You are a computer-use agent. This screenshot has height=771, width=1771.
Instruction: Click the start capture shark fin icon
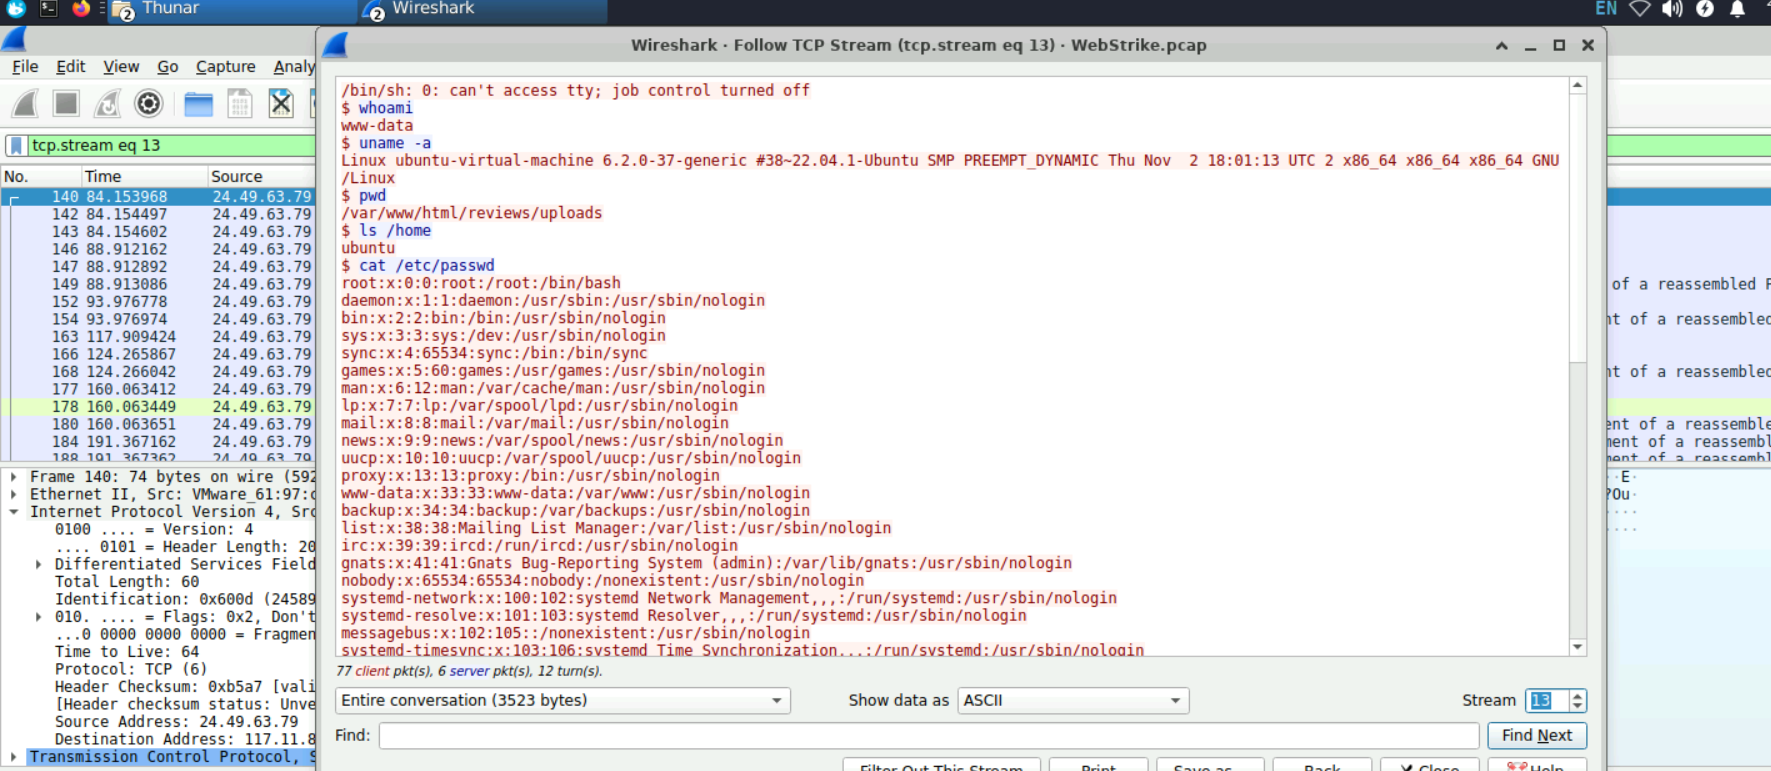(x=26, y=103)
